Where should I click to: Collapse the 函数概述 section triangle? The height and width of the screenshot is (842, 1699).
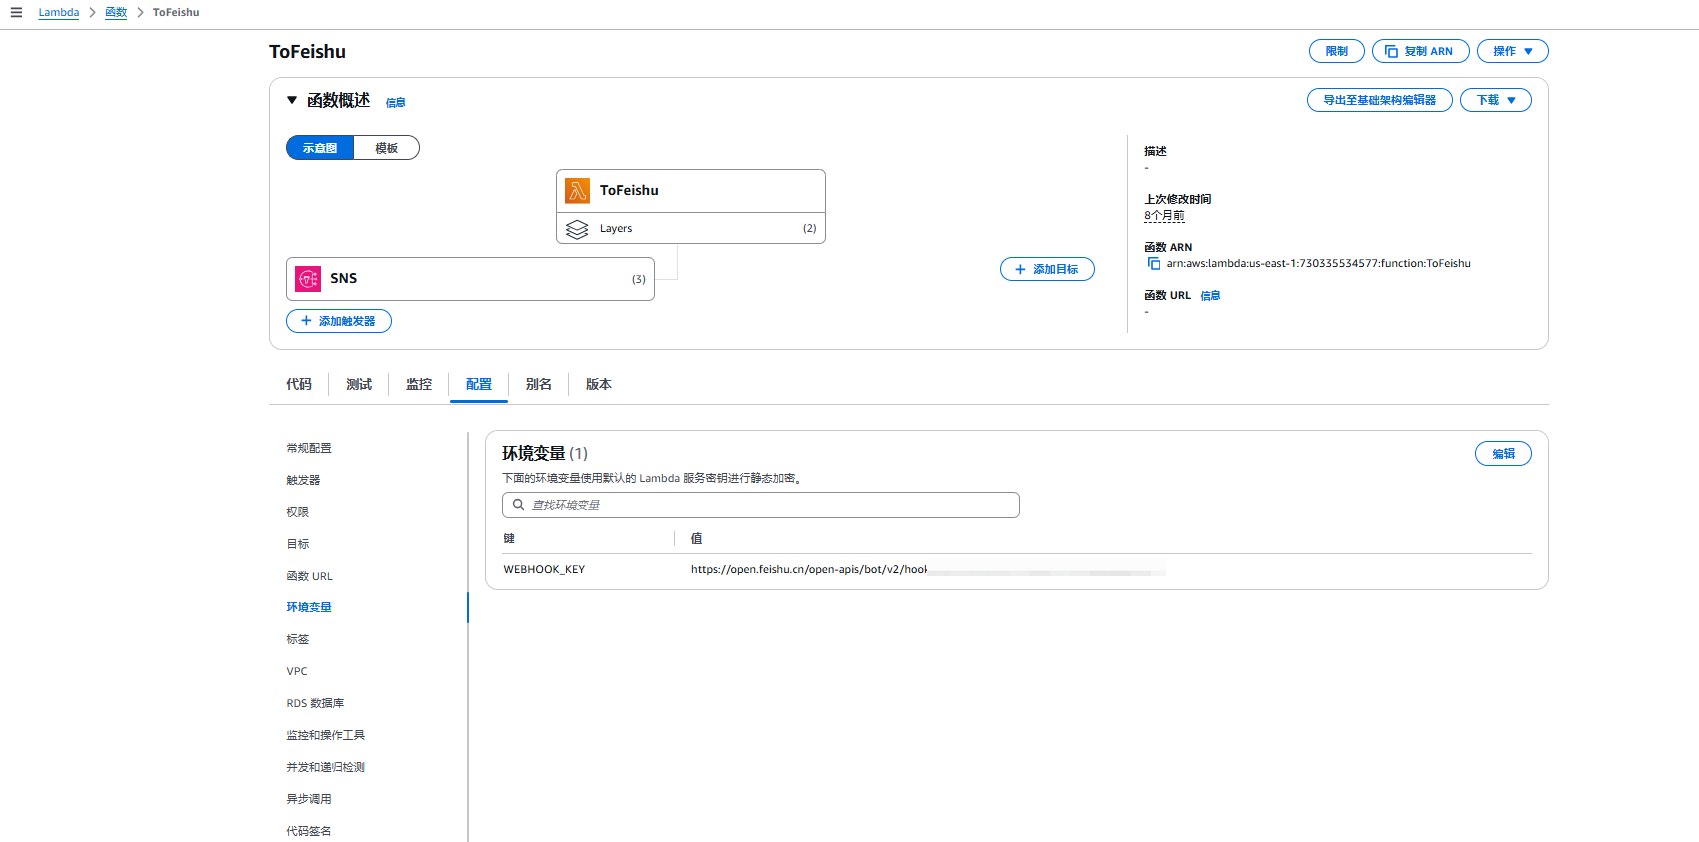(x=292, y=100)
